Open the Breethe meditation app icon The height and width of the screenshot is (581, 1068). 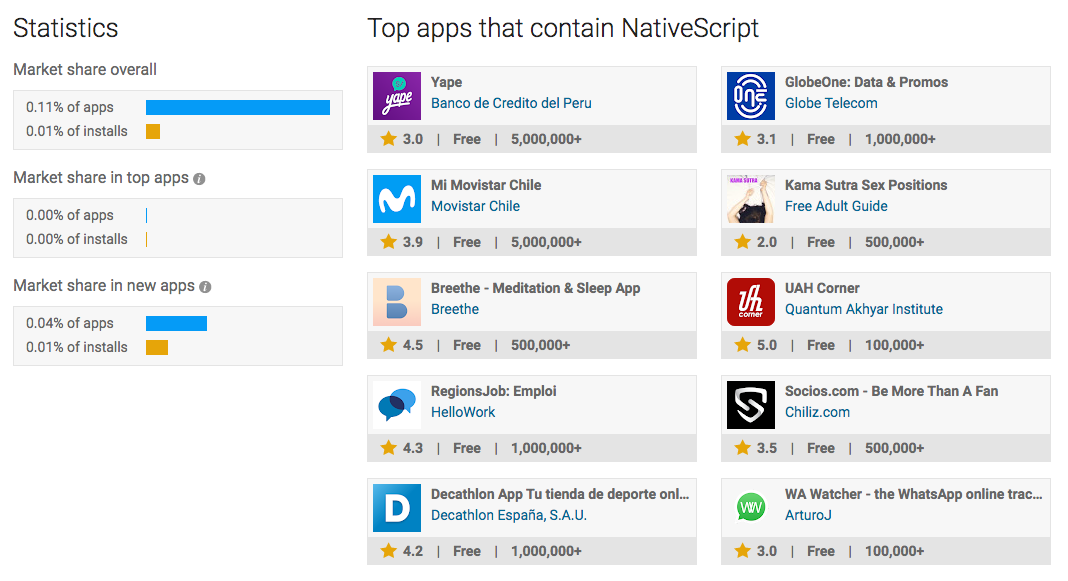pos(396,301)
